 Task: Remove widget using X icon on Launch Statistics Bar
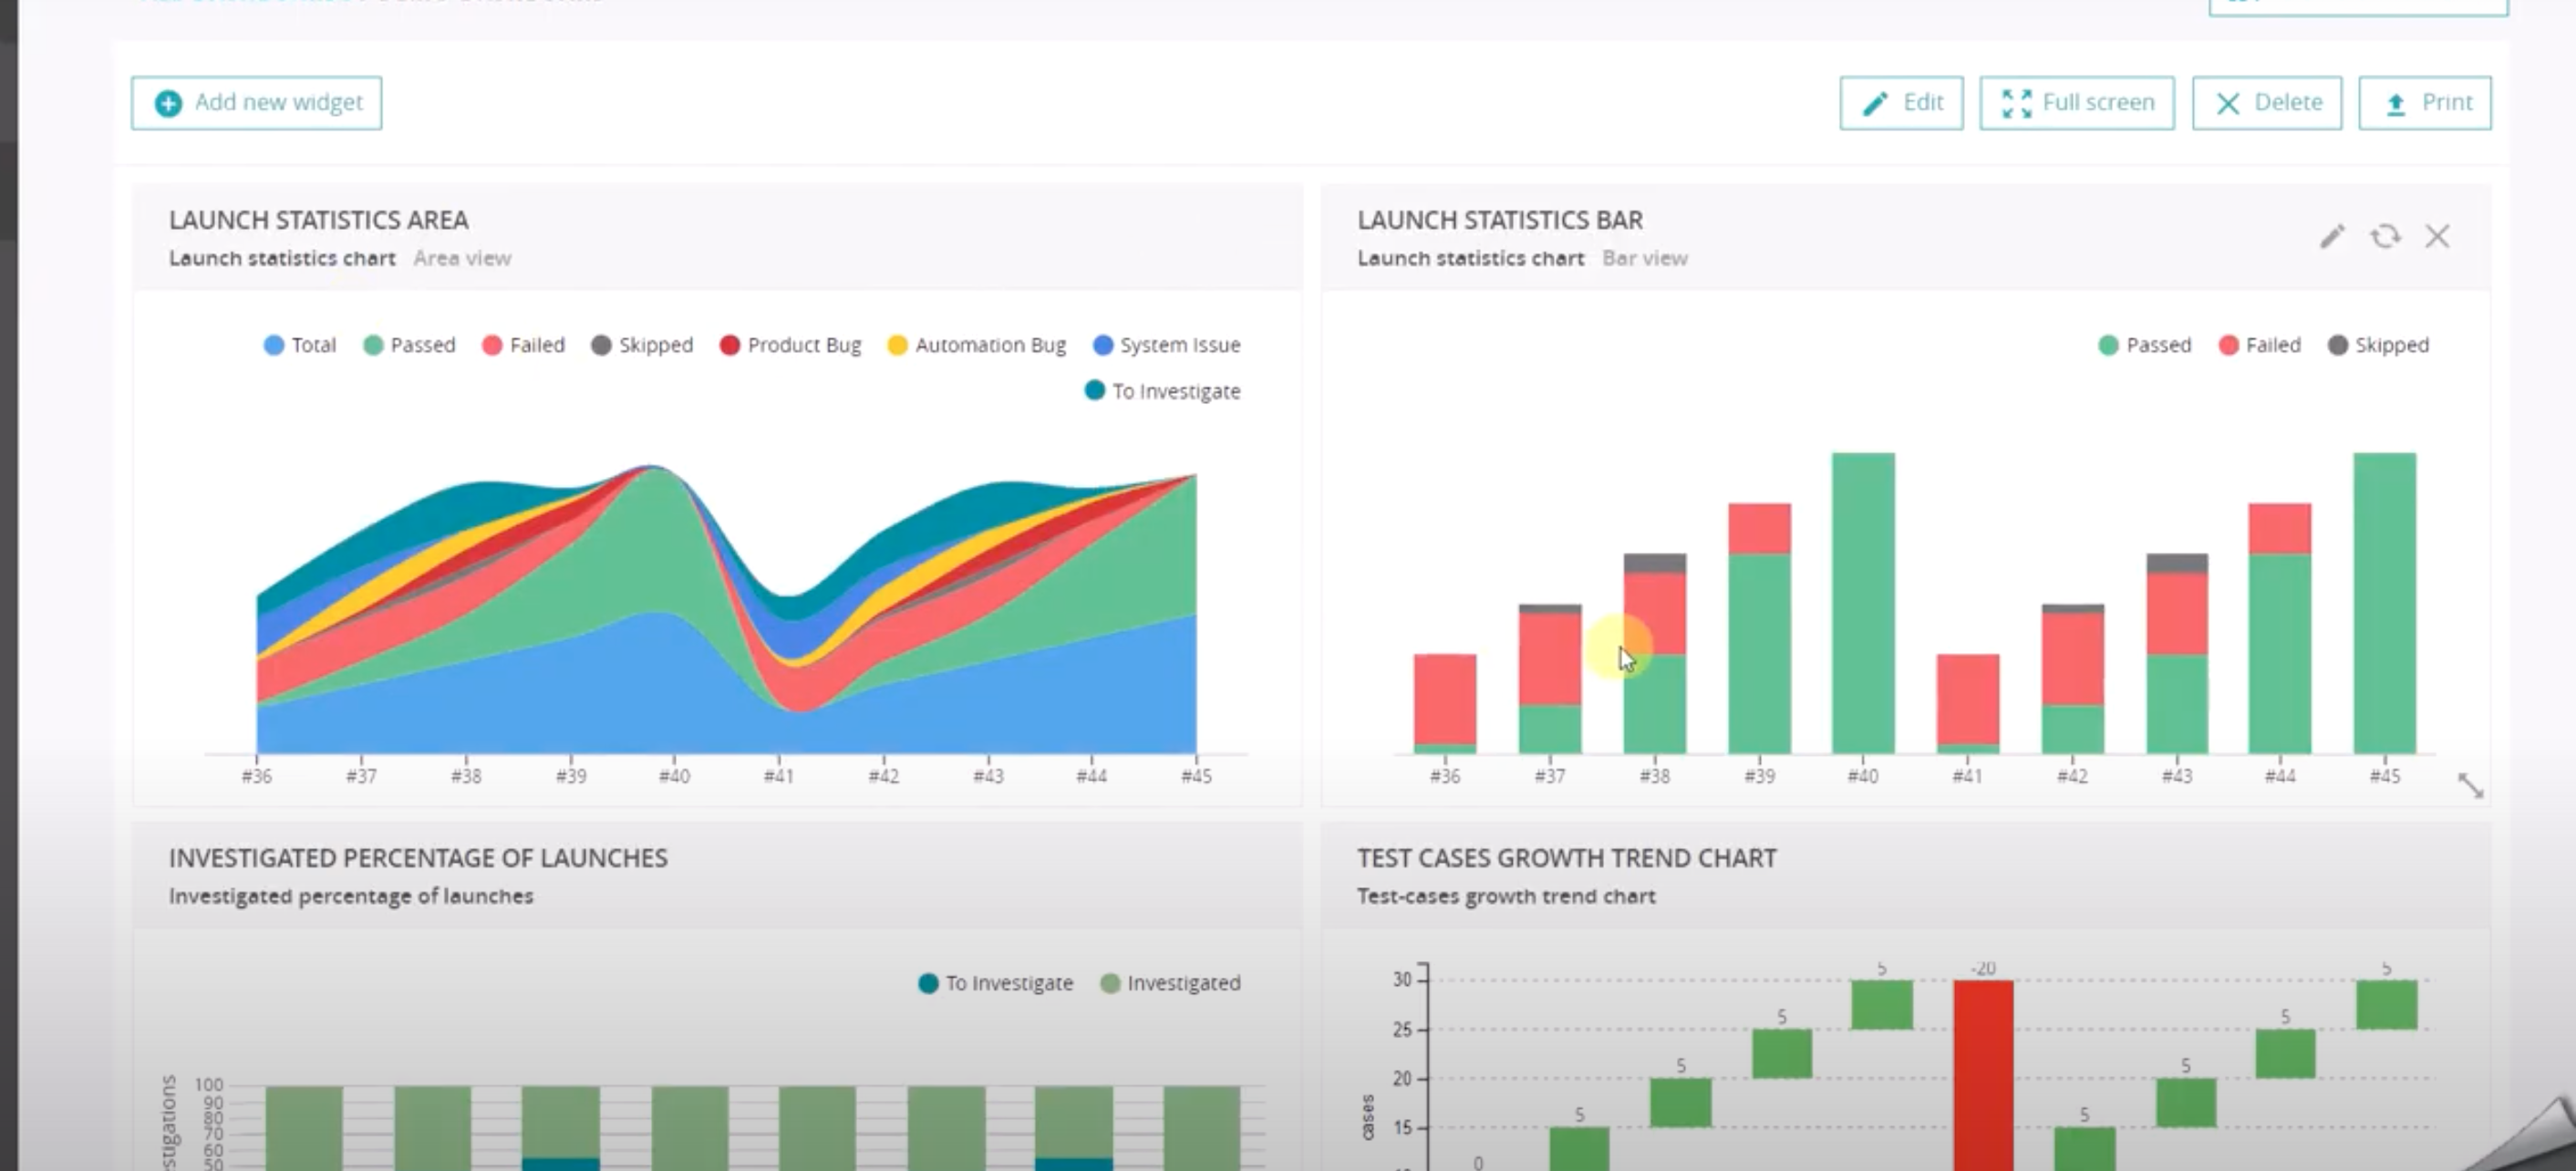[2437, 237]
